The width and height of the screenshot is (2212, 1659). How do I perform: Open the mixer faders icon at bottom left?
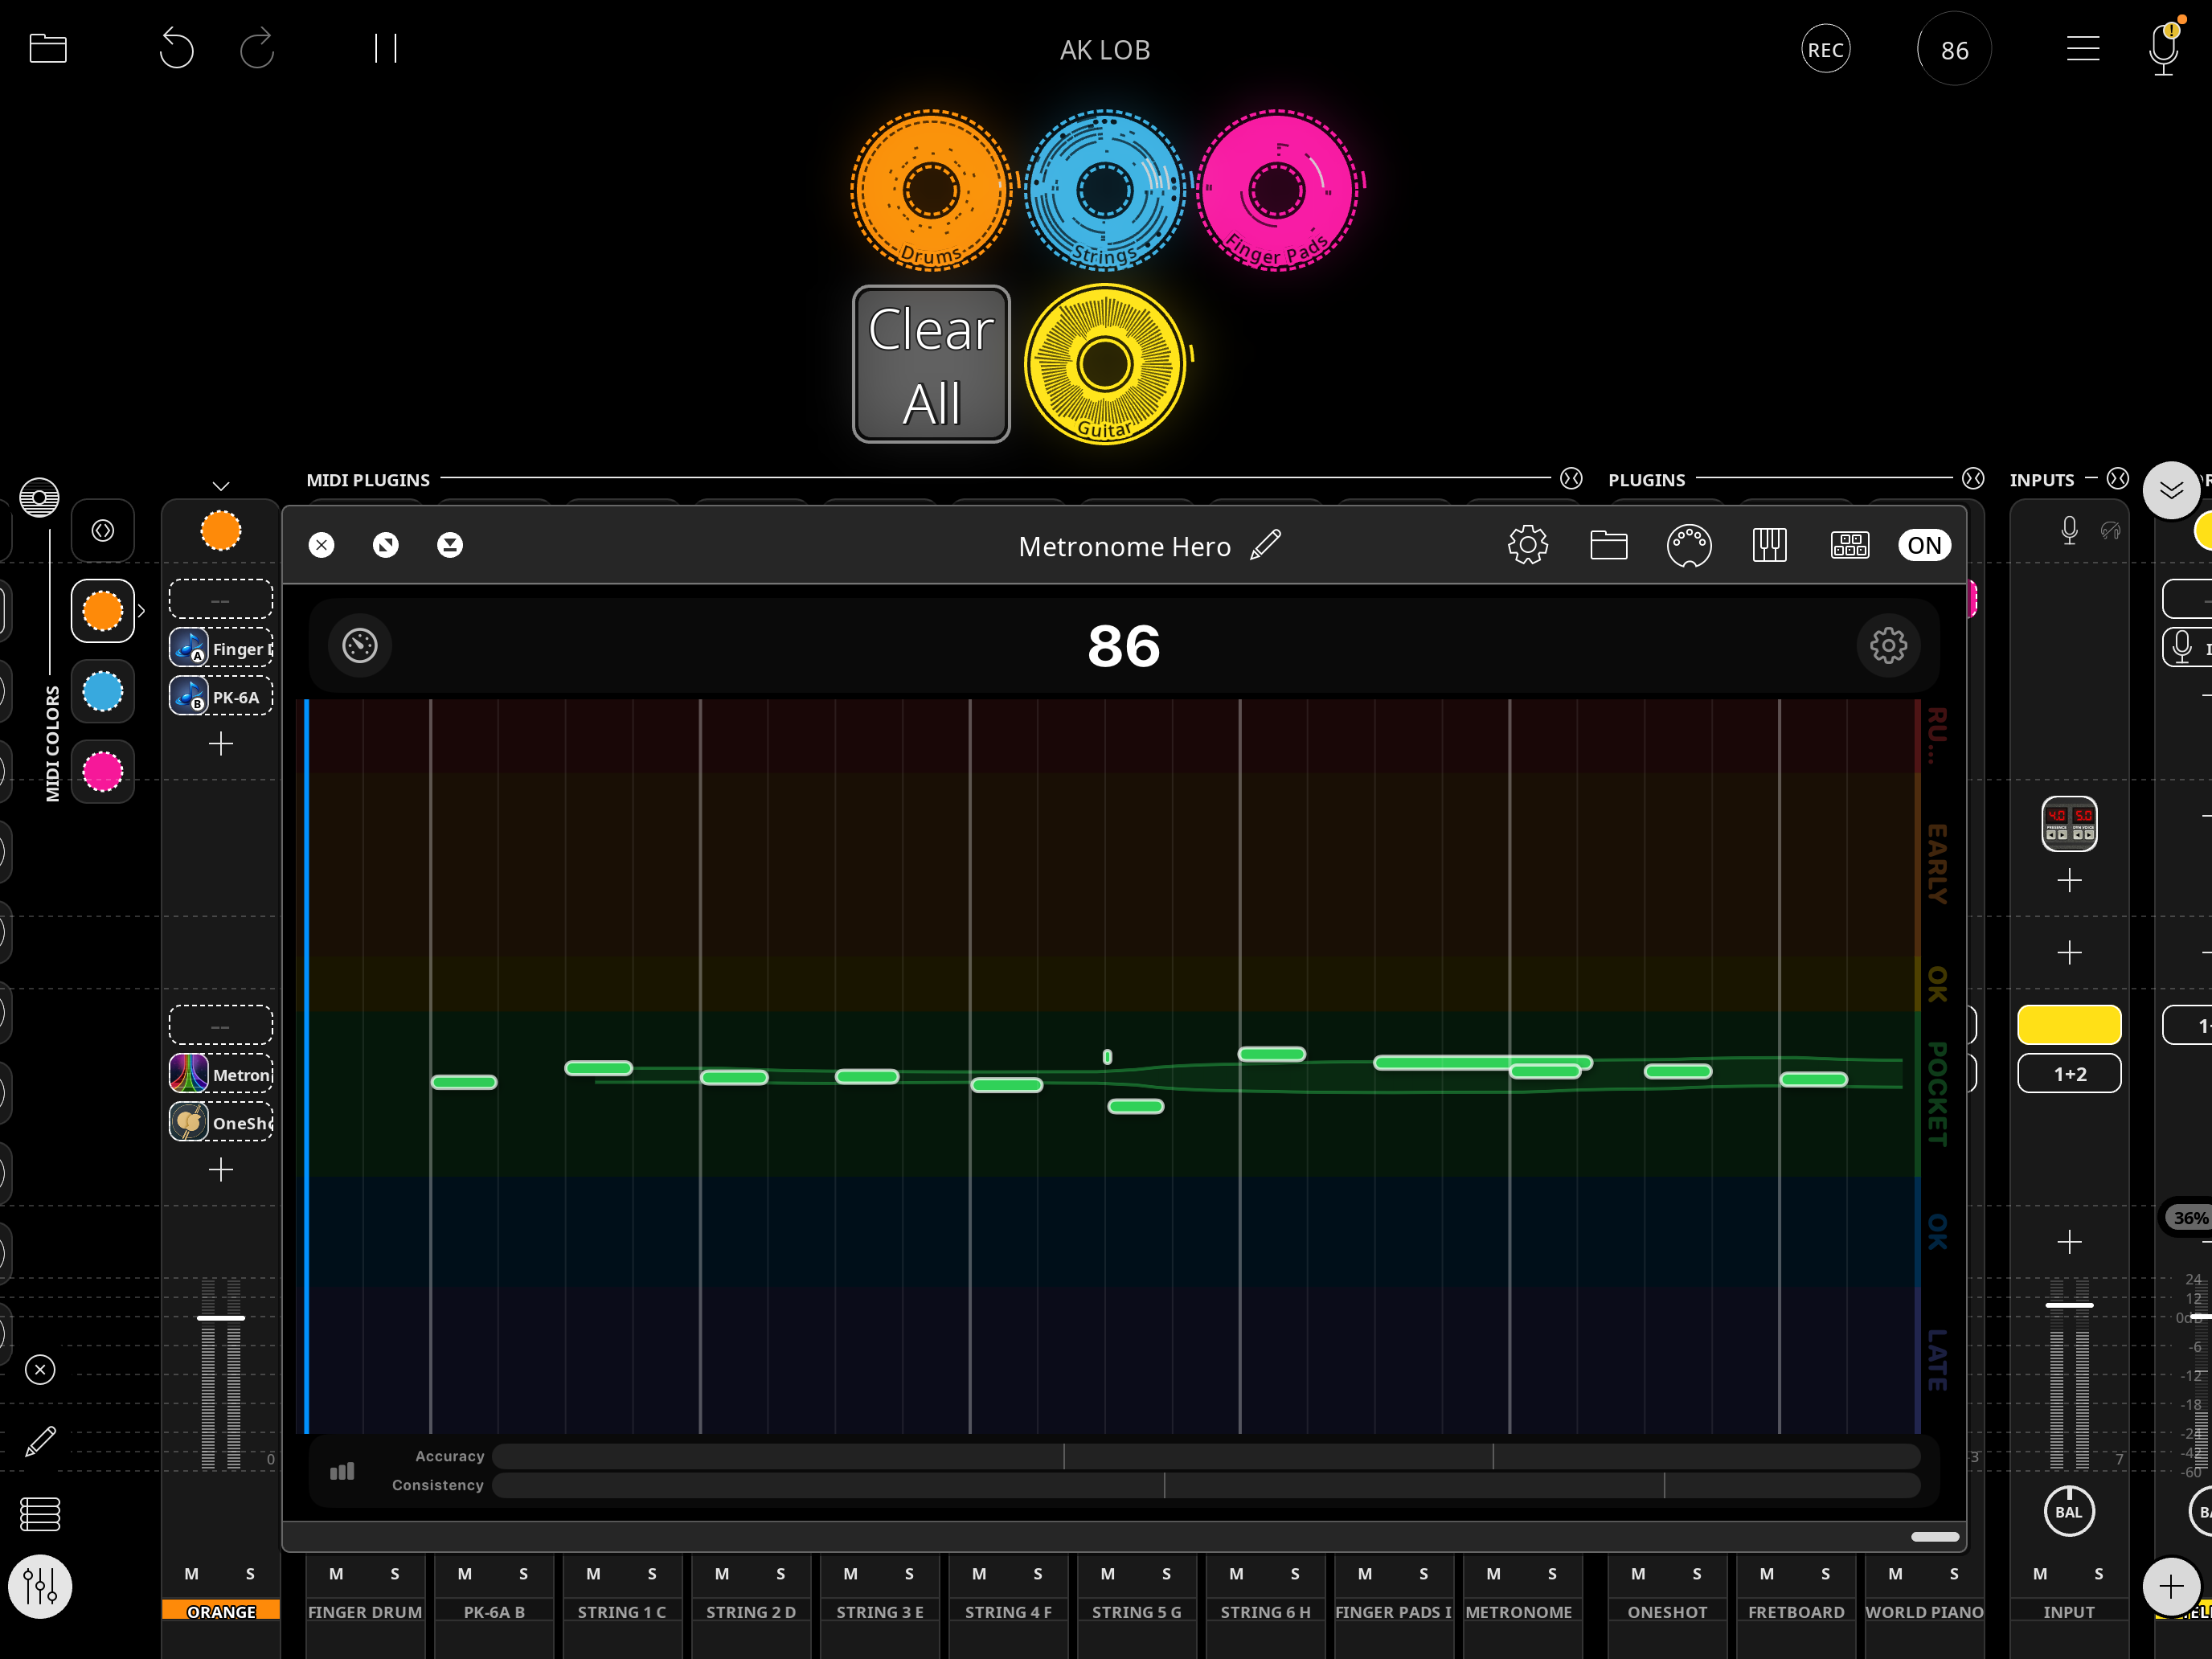tap(40, 1586)
